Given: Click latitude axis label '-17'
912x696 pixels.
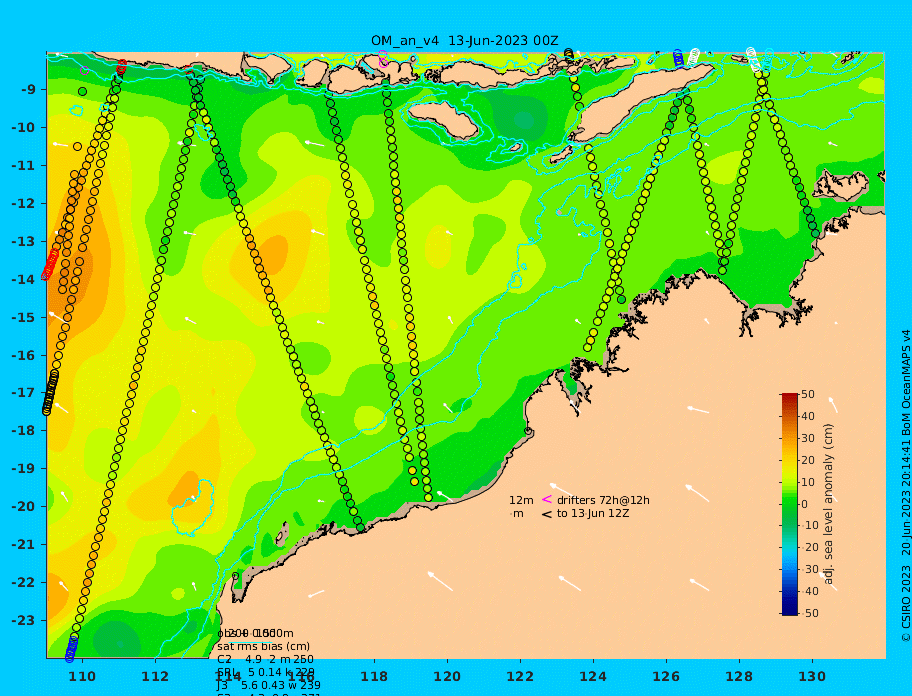Looking at the screenshot, I should pos(23,393).
